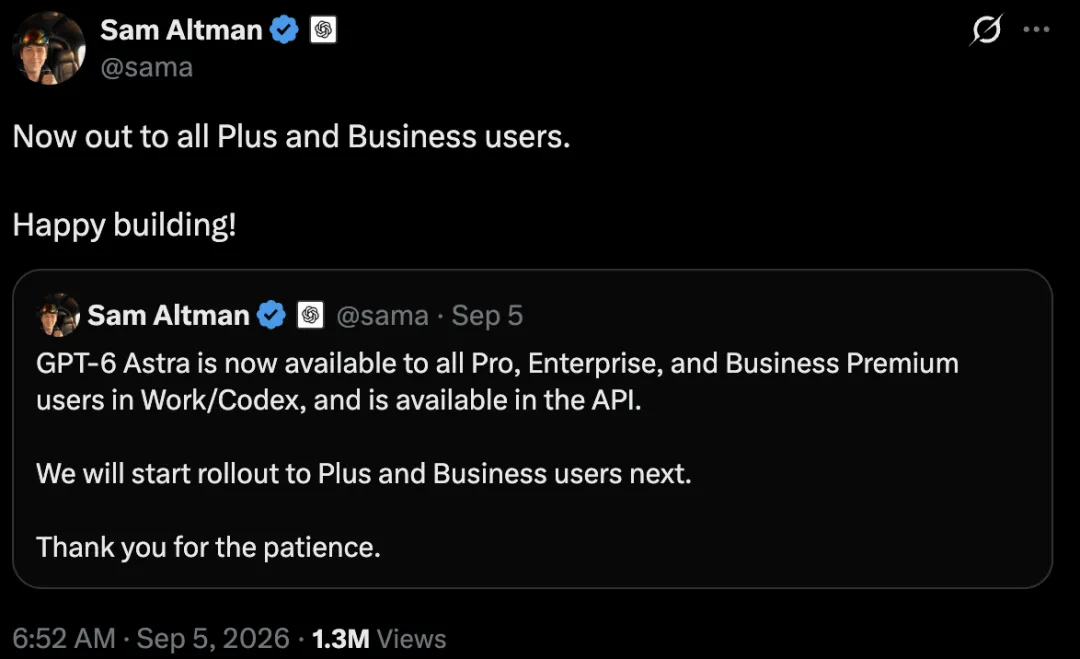
Task: Click the 6:52 AM Sep 5, 2026 timestamp
Action: click(x=151, y=638)
